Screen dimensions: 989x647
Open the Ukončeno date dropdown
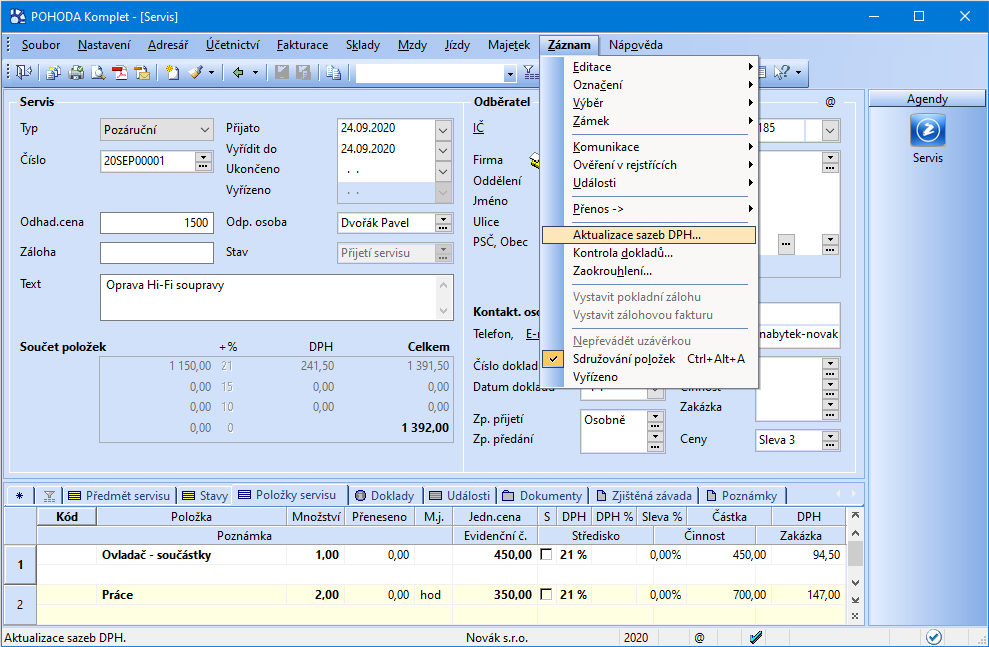(443, 171)
